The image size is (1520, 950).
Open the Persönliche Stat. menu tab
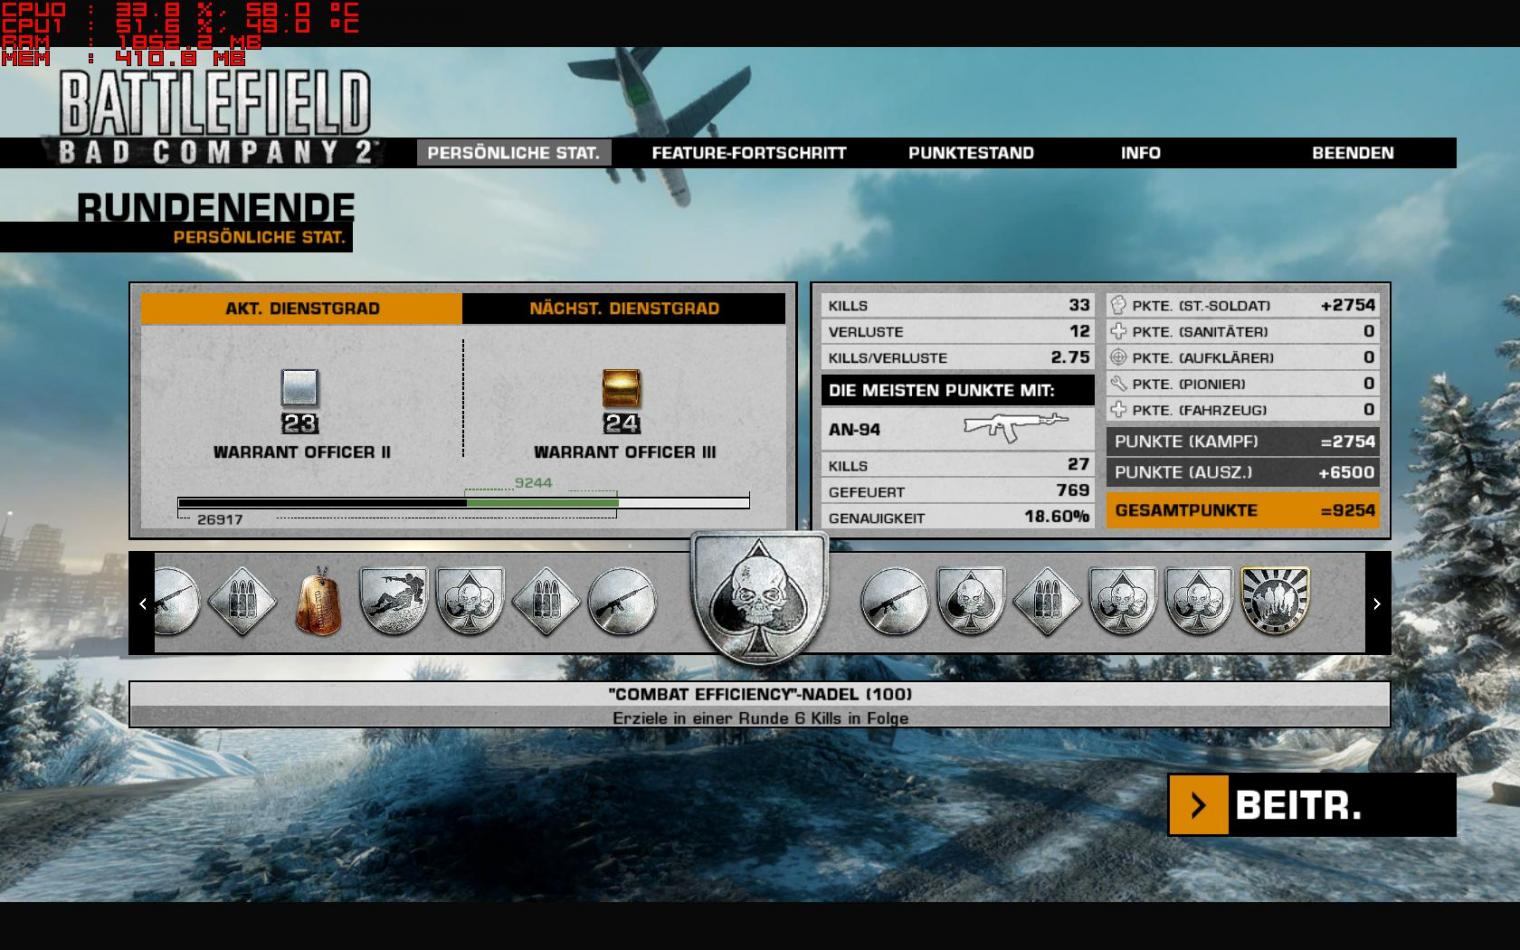click(x=513, y=153)
